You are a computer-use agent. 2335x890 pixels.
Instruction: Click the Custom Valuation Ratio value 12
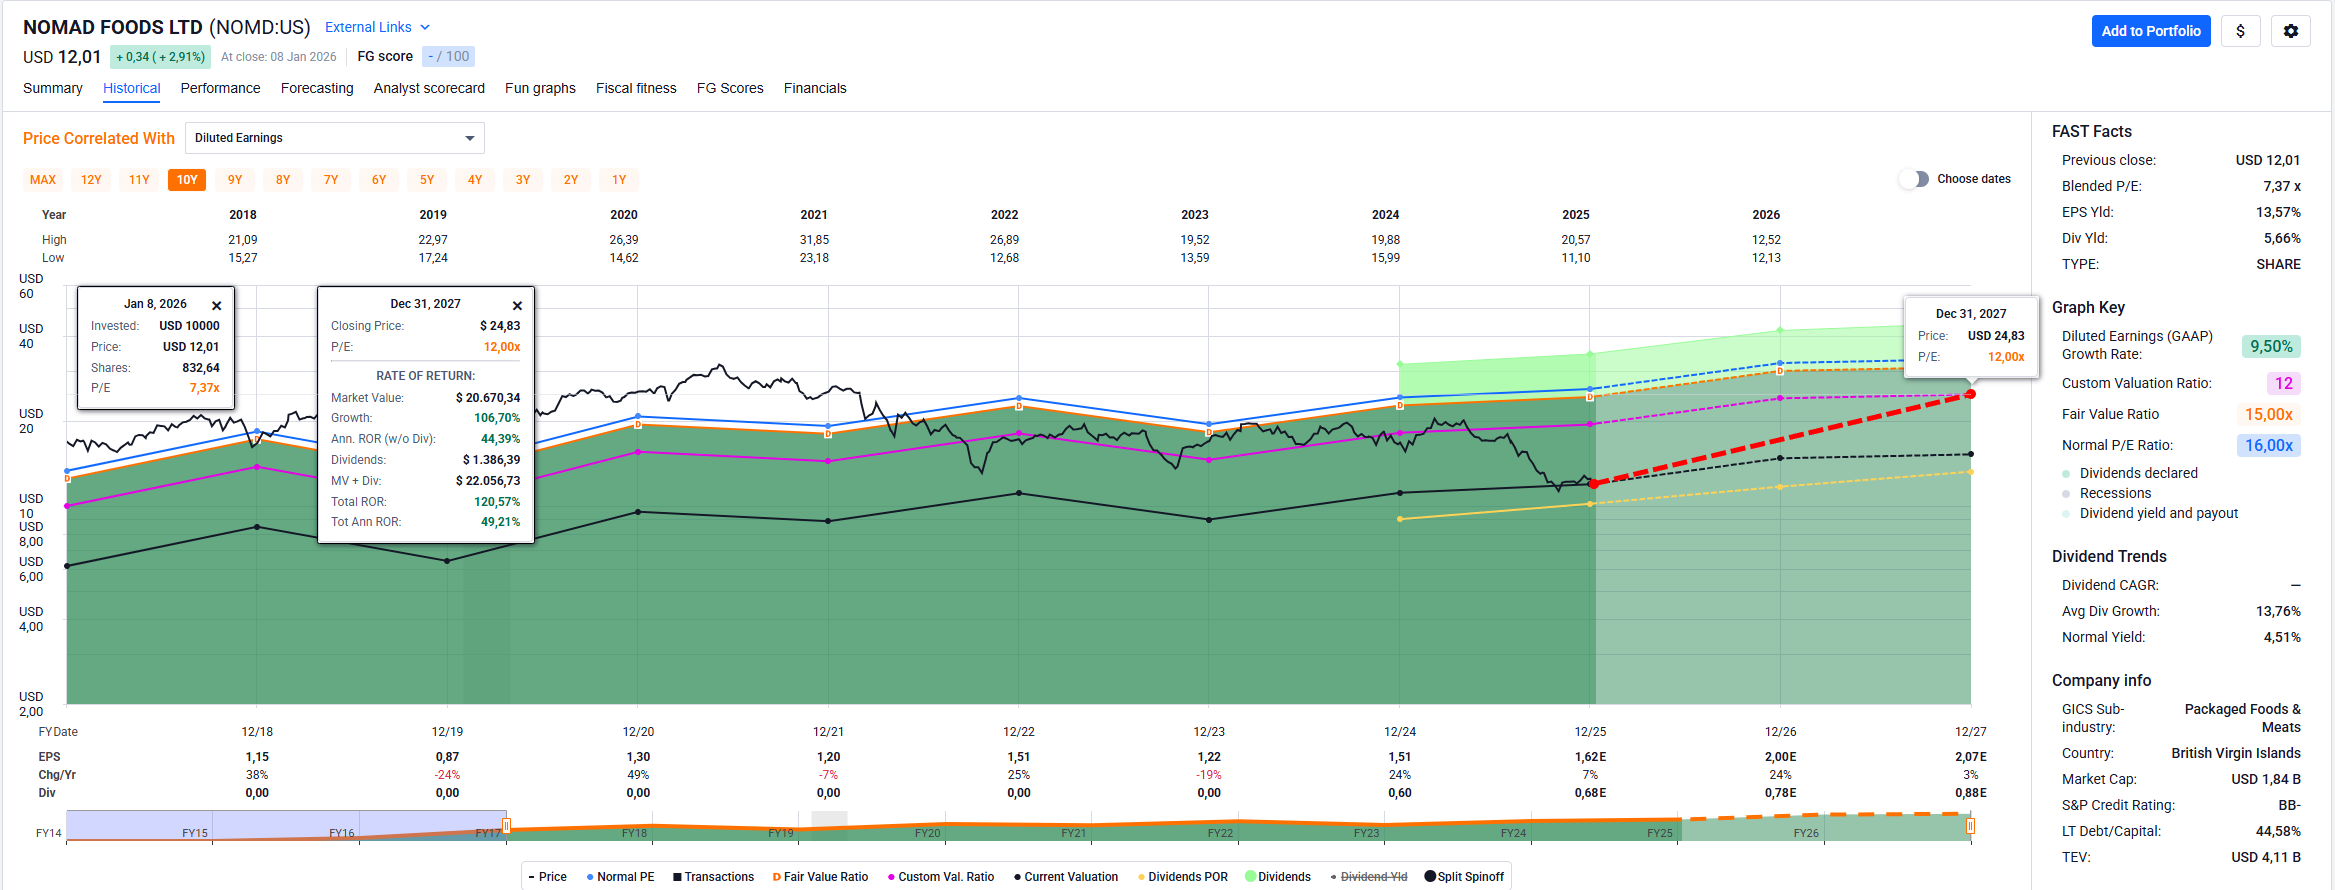(x=2283, y=383)
